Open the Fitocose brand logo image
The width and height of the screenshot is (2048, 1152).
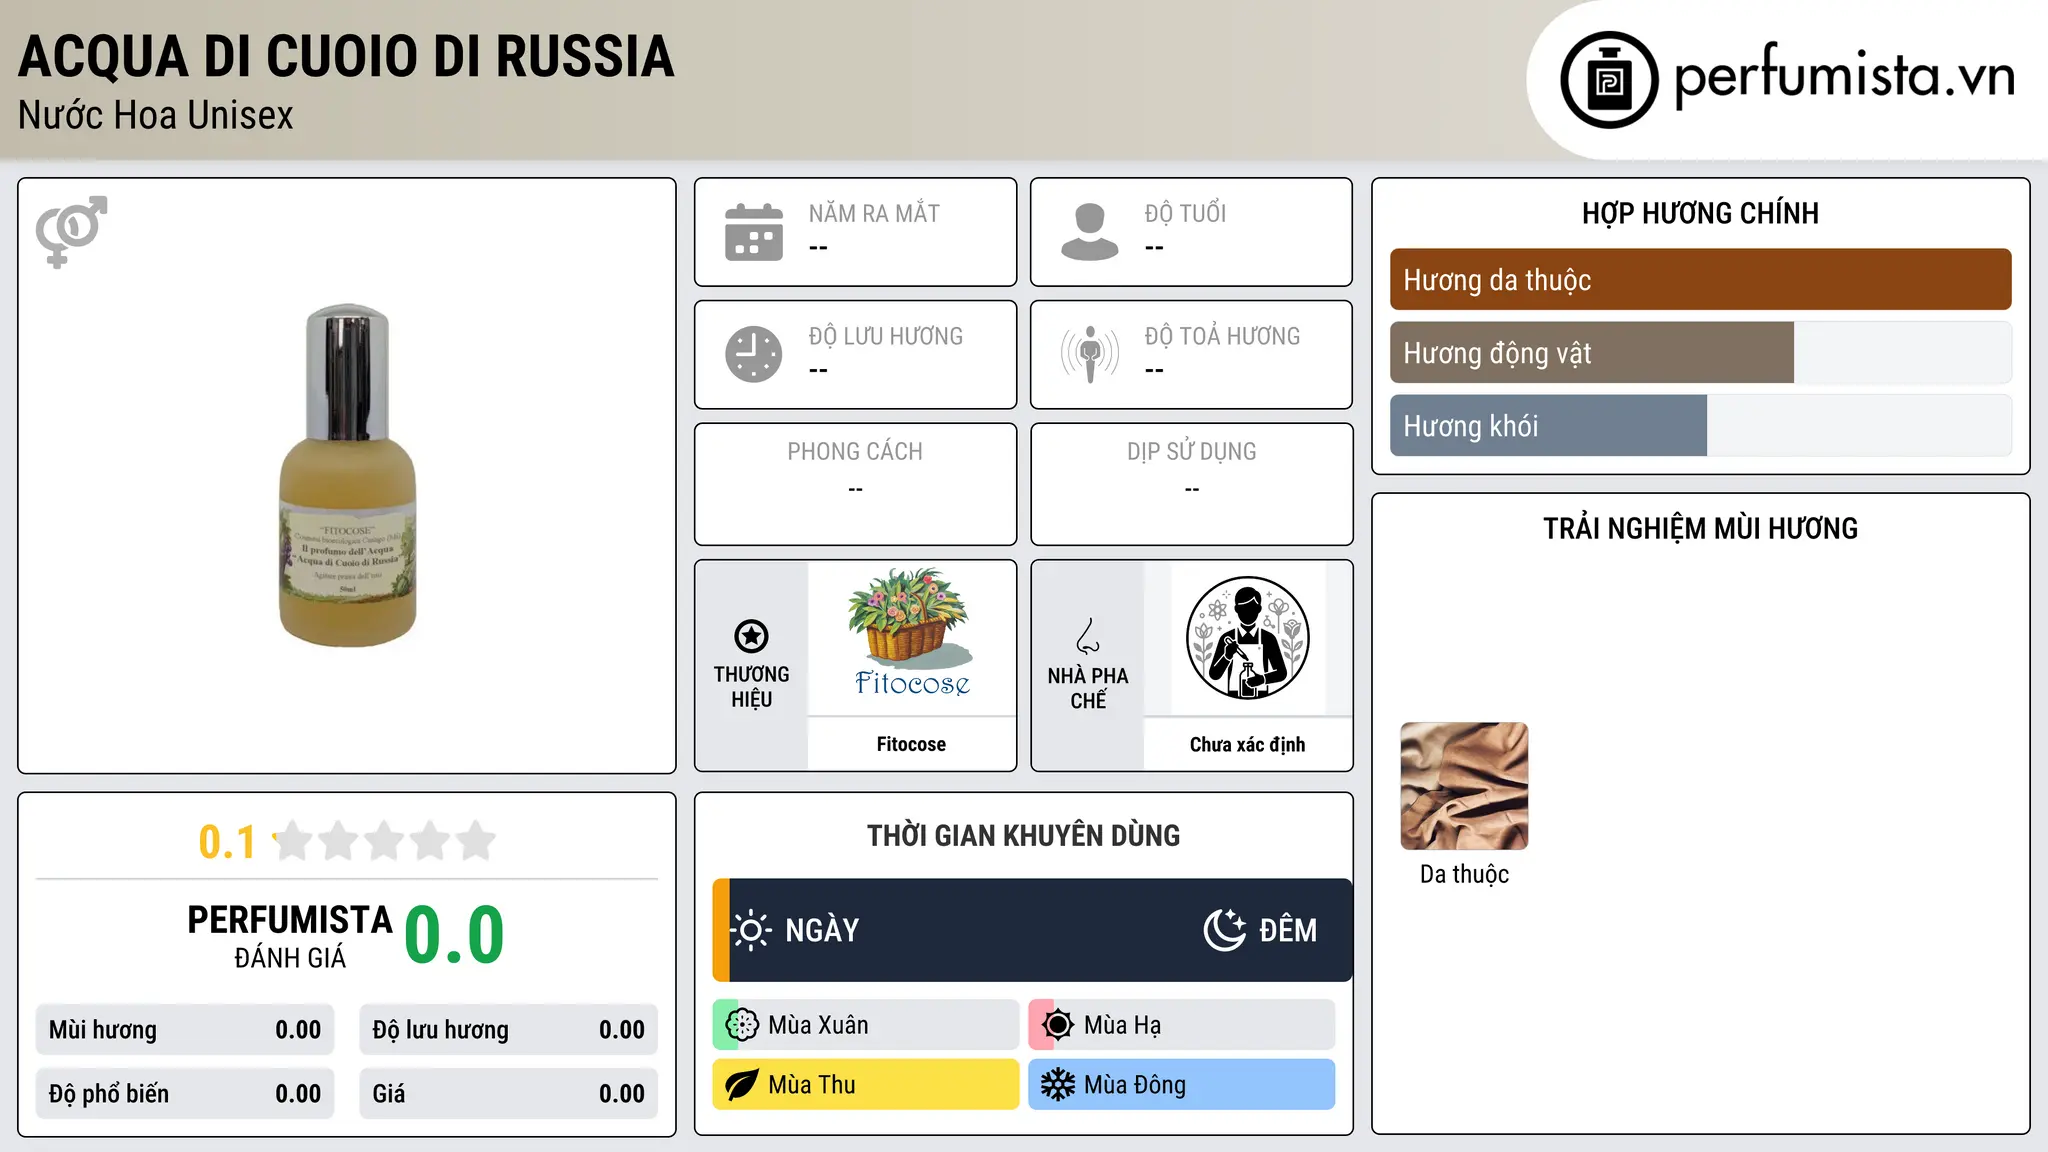click(x=911, y=636)
